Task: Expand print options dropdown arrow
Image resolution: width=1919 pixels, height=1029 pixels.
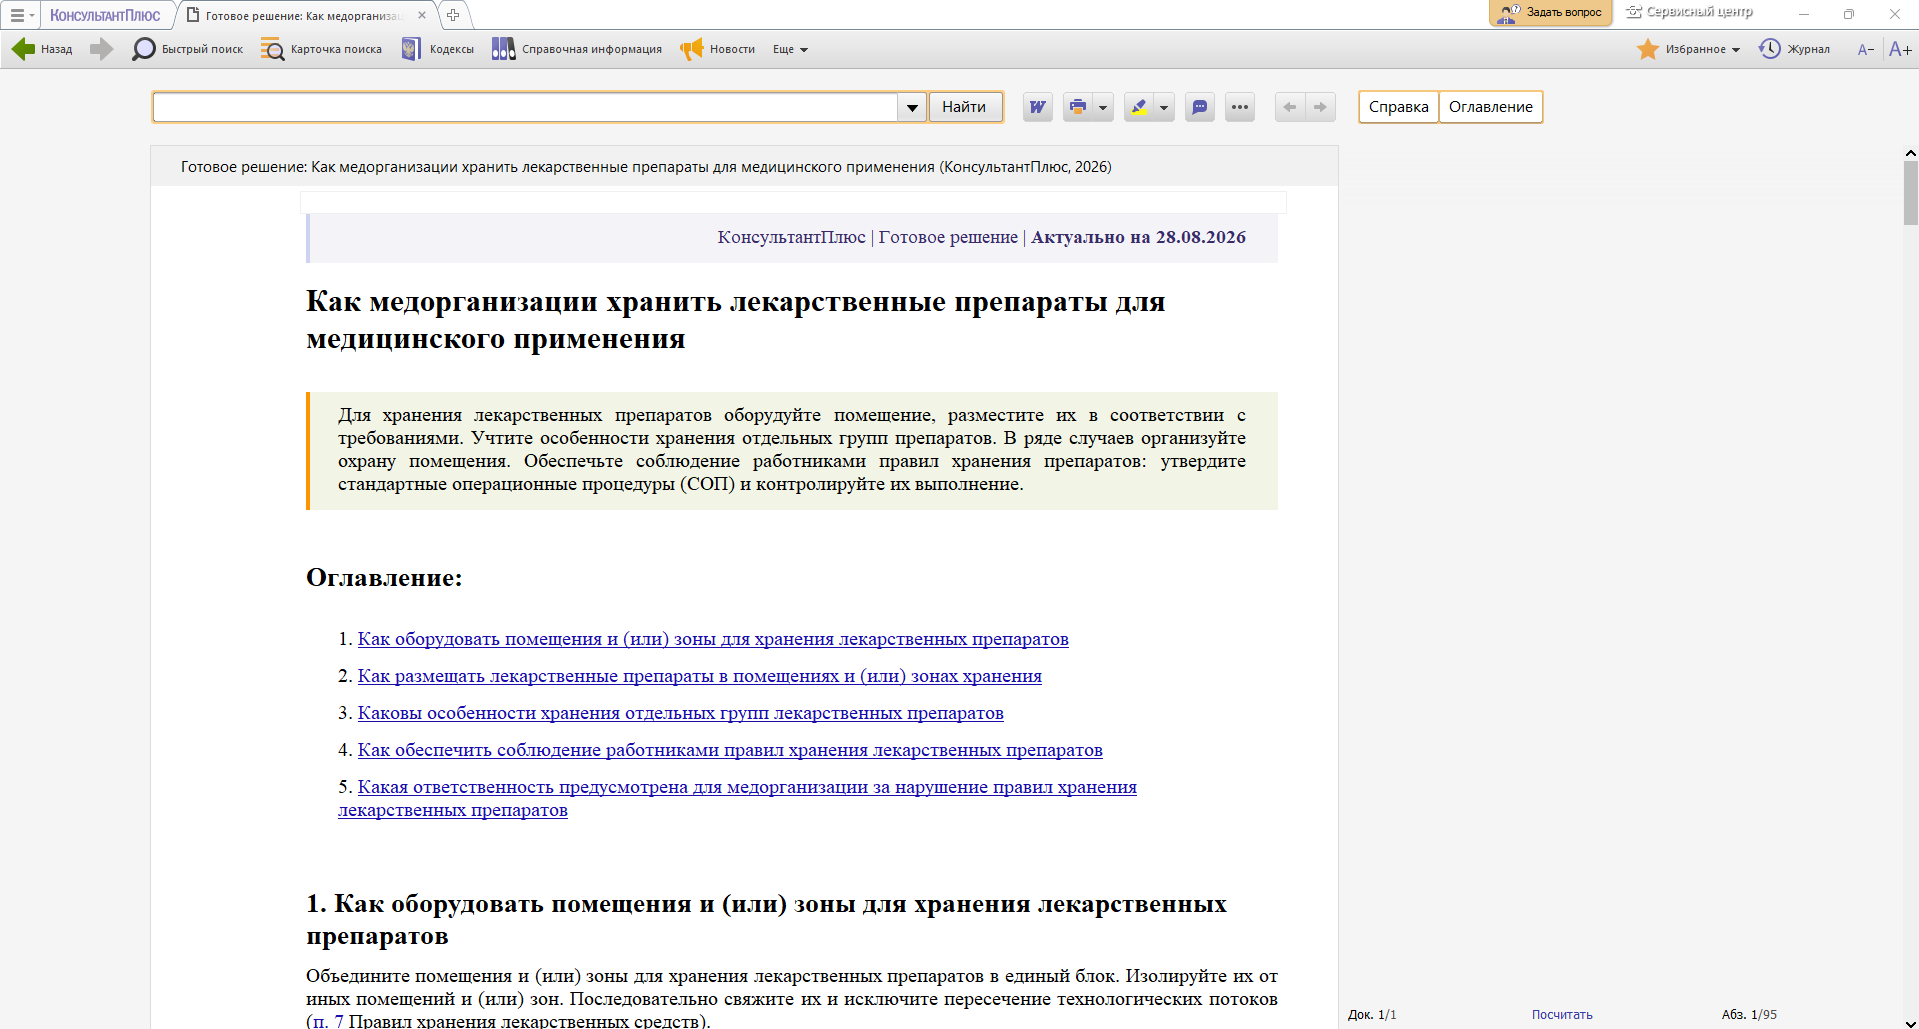Action: pos(1103,107)
